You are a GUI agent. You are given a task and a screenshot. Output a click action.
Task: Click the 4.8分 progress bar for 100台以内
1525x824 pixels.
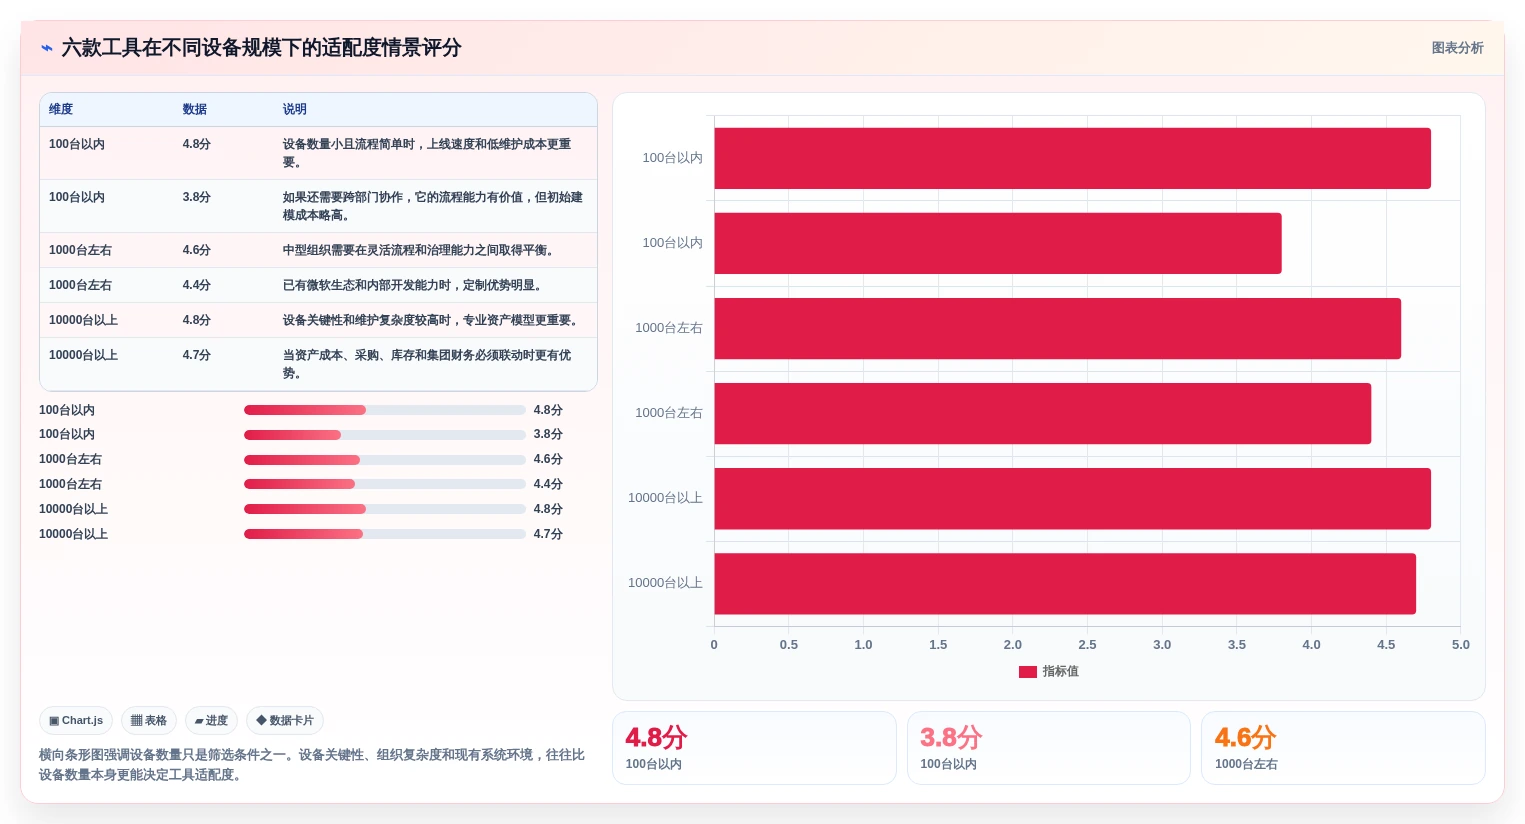pos(385,410)
